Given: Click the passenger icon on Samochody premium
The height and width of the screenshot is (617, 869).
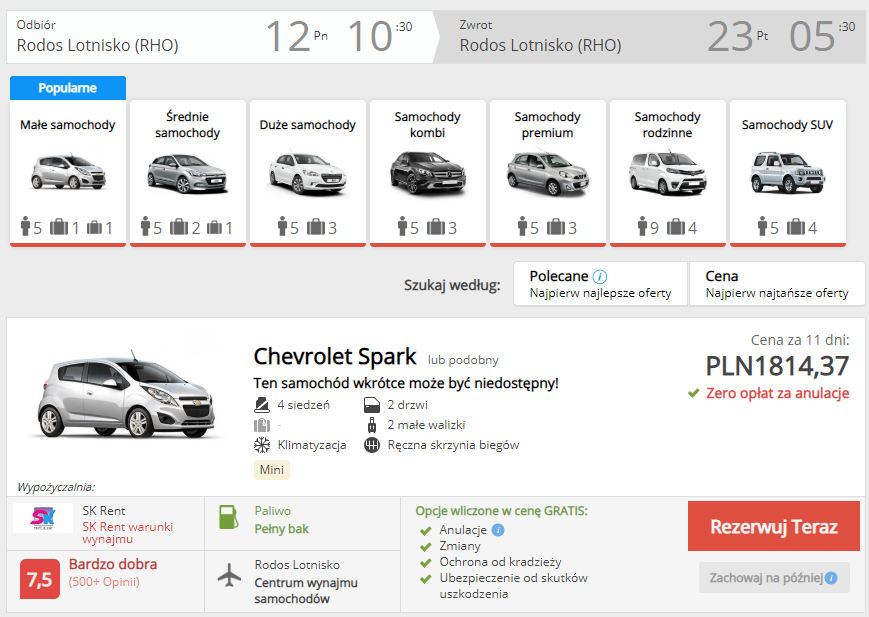Looking at the screenshot, I should tap(522, 226).
